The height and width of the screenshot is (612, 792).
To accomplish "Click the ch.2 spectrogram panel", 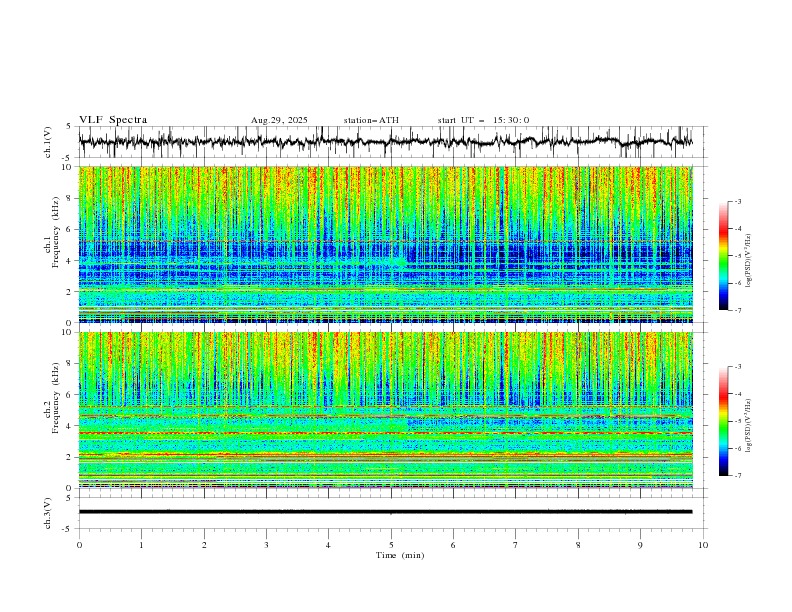I will pyautogui.click(x=385, y=410).
